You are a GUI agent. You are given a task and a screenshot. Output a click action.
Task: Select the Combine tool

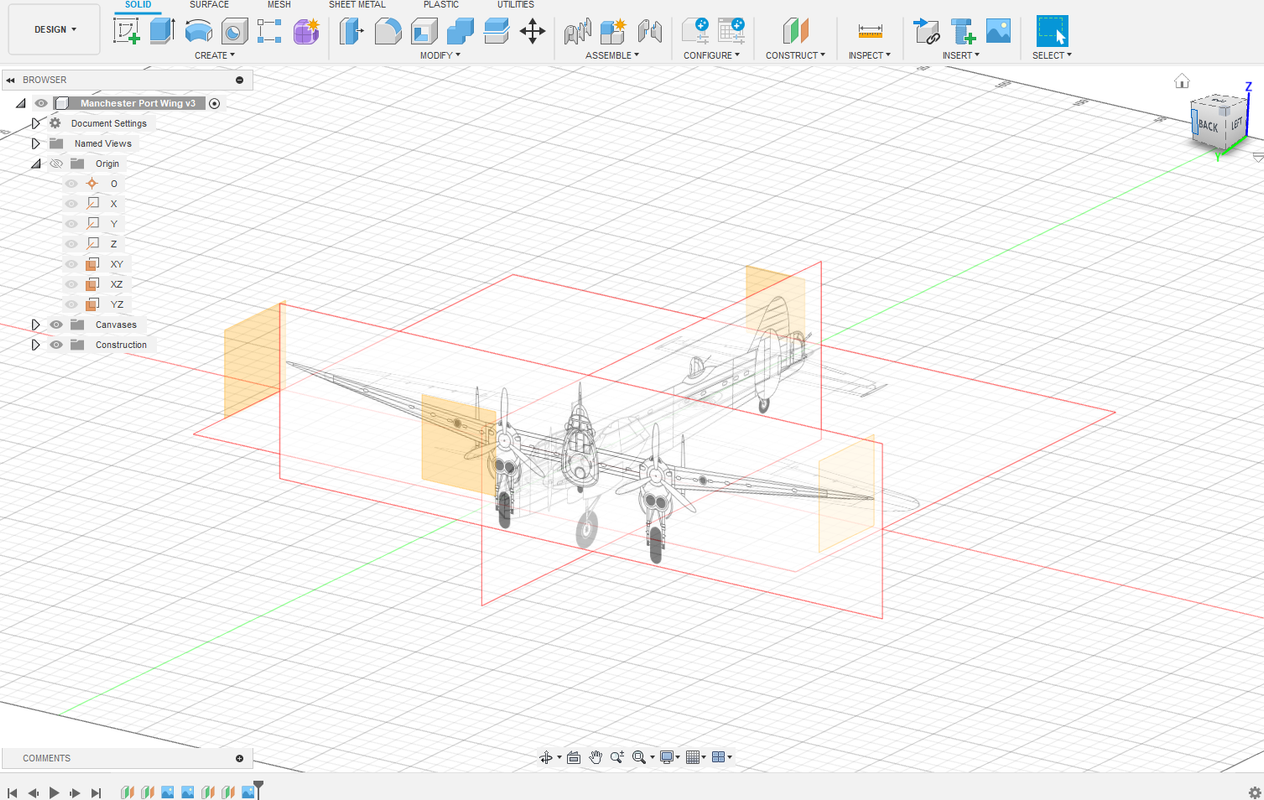tap(460, 31)
